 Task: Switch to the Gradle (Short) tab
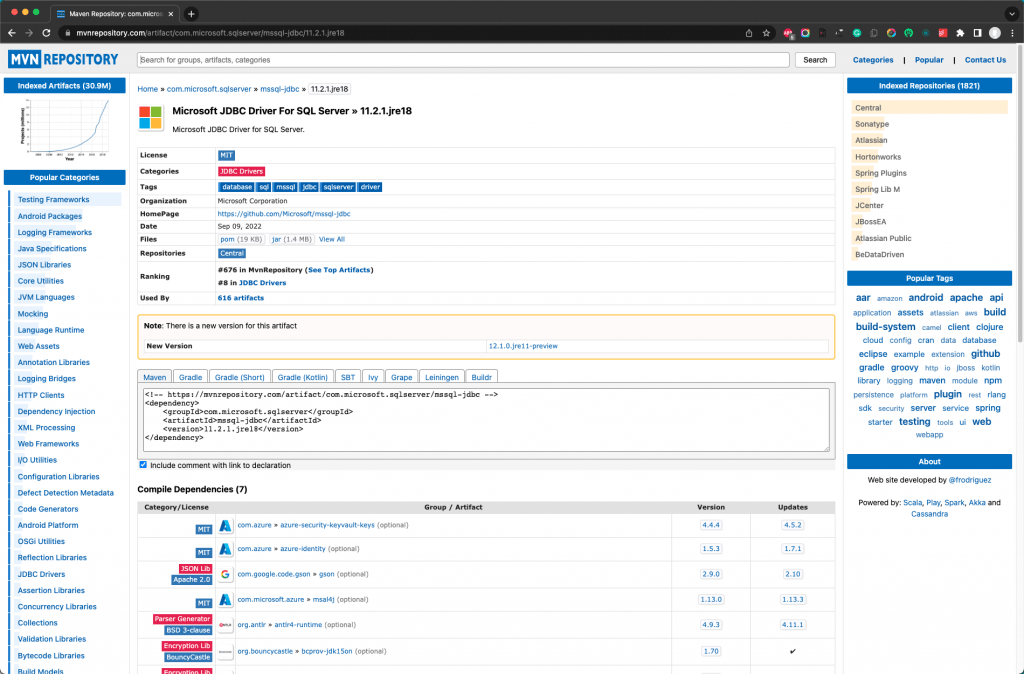point(240,377)
